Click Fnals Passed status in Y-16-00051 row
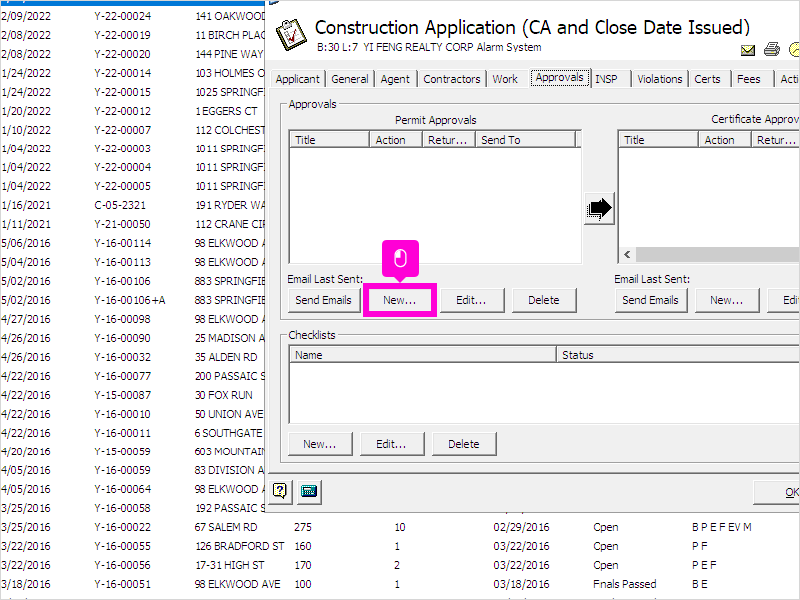 (624, 584)
